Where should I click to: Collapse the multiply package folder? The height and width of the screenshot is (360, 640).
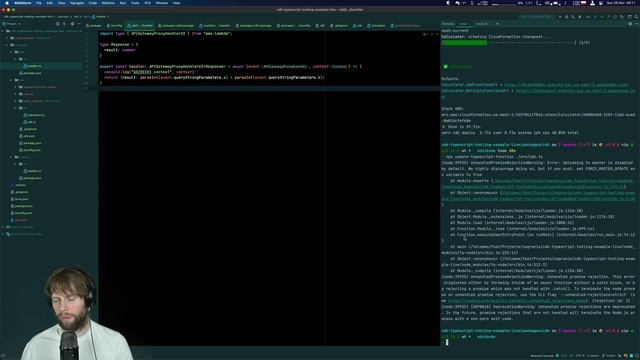pyautogui.click(x=11, y=157)
